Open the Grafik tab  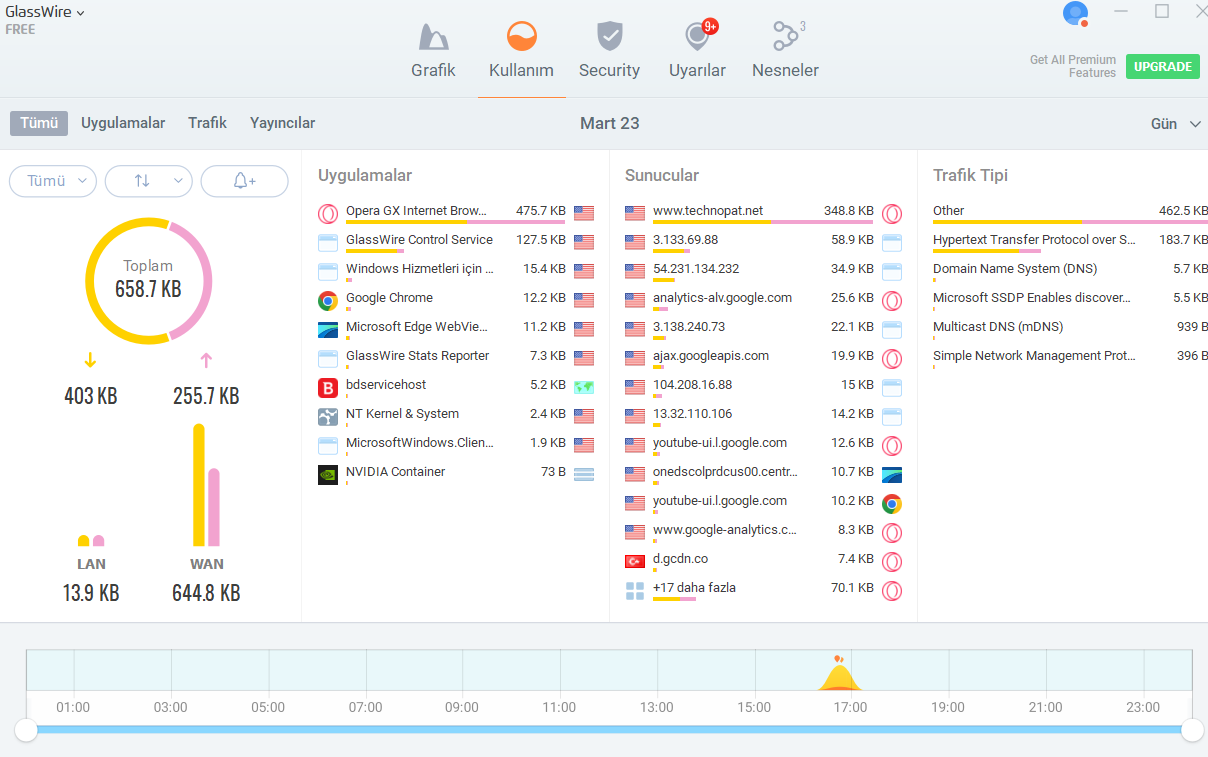click(433, 50)
